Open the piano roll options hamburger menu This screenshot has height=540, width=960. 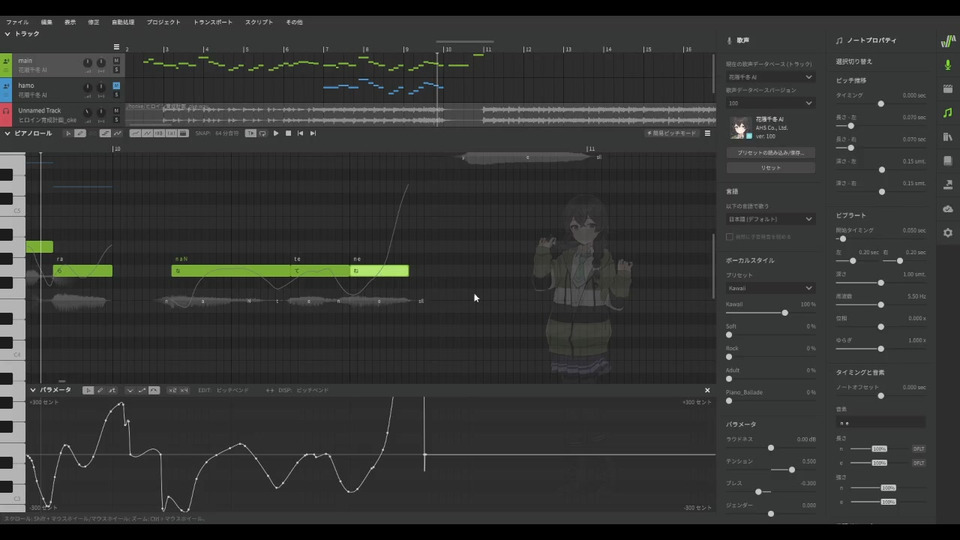(707, 133)
